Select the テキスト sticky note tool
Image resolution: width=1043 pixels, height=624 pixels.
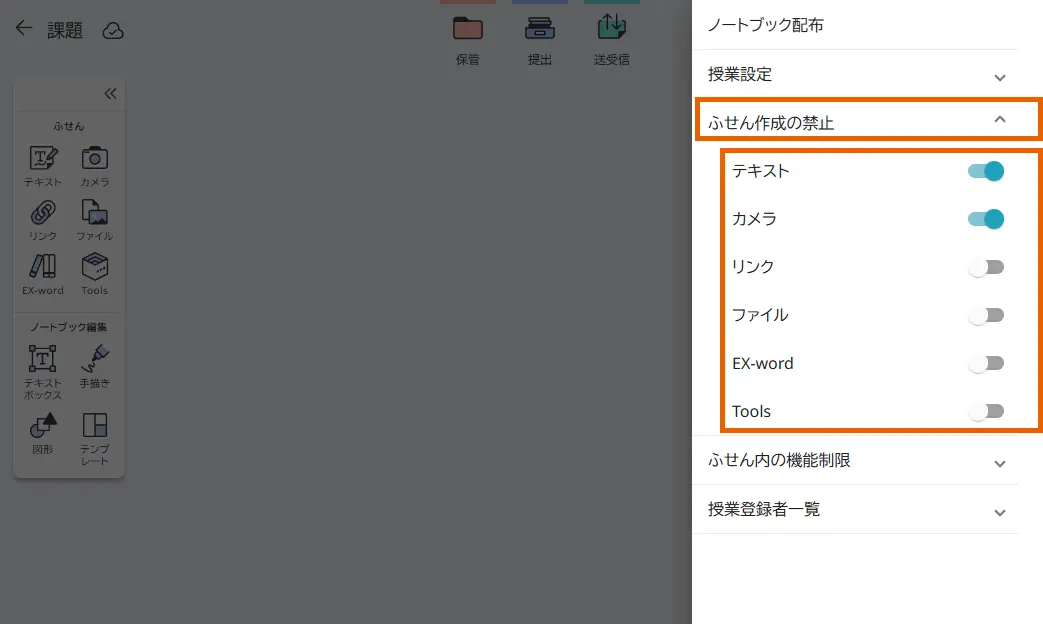tap(42, 163)
